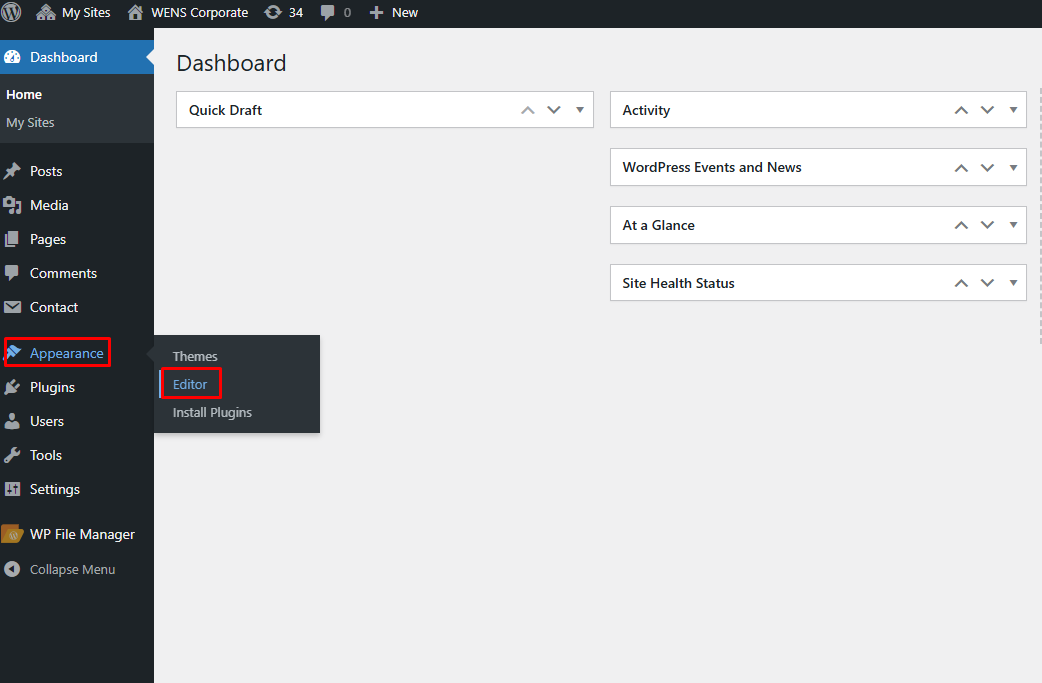The width and height of the screenshot is (1042, 683).
Task: Open Settings via the wrench-style sidebar icon
Action: (14, 489)
